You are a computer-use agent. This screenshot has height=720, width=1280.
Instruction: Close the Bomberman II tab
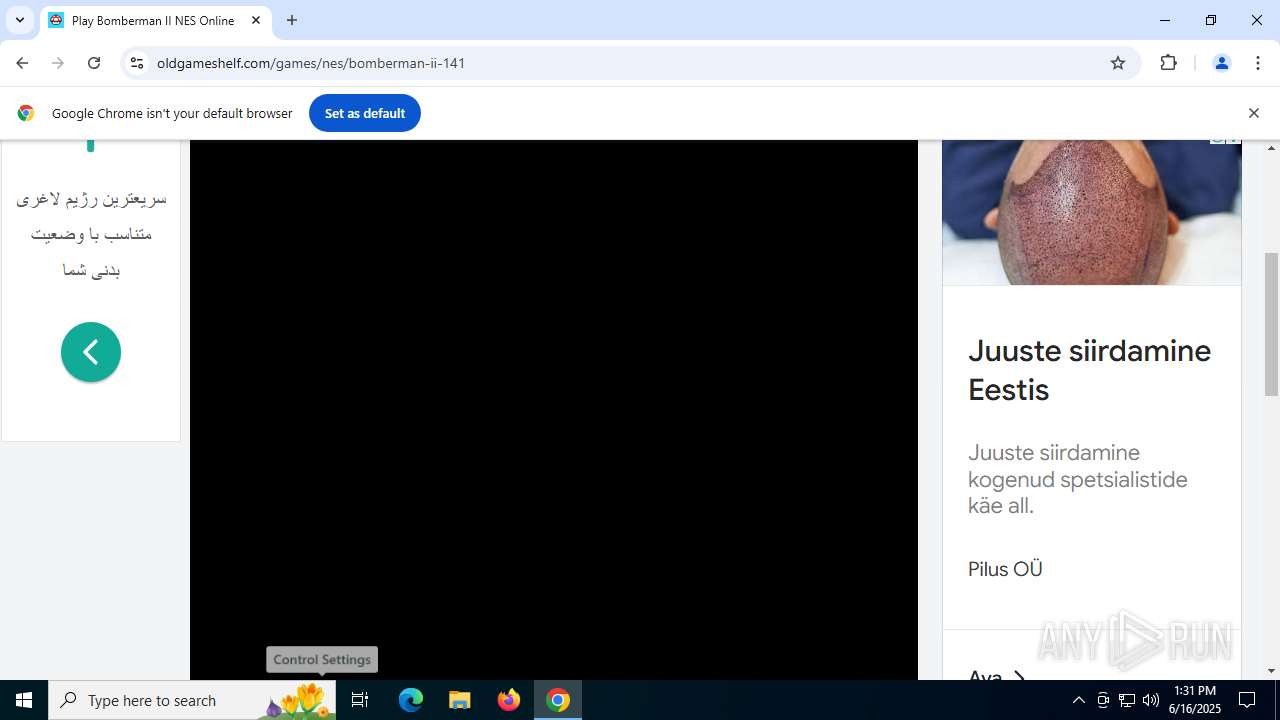pos(255,20)
